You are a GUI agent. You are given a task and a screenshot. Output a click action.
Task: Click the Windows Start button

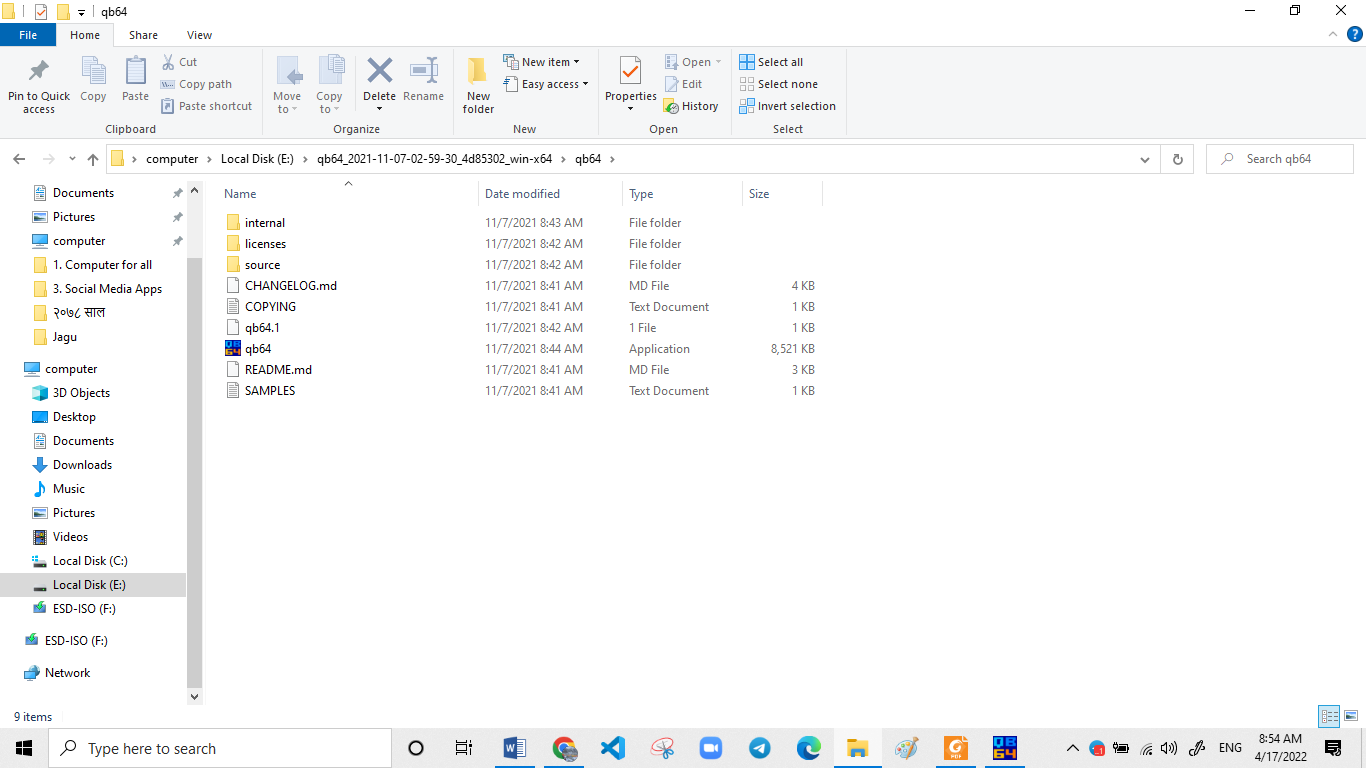coord(24,748)
